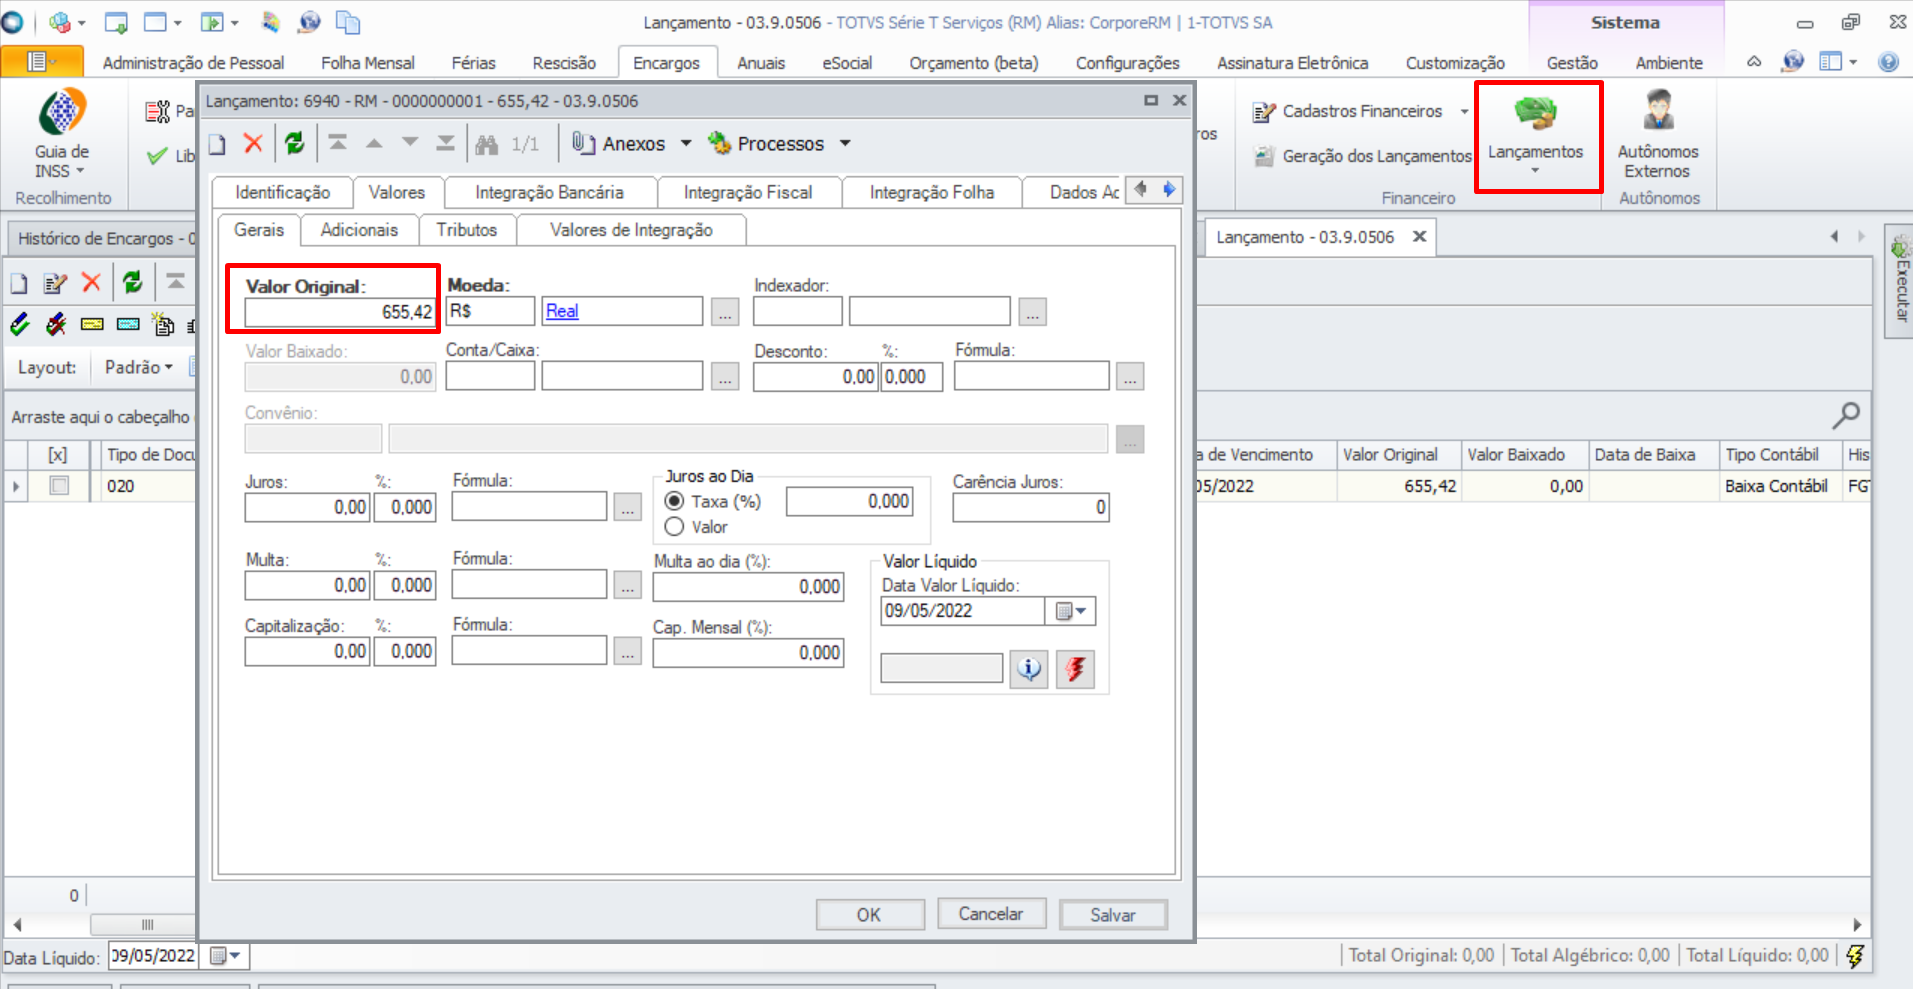This screenshot has width=1913, height=989.
Task: Open the Tributos sub-tab
Action: click(466, 230)
